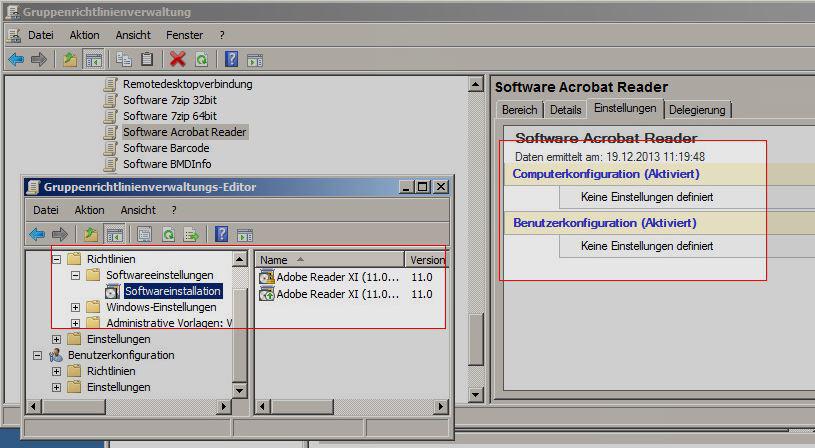
Task: Toggle console tree icon in main toolbar
Action: coord(94,60)
